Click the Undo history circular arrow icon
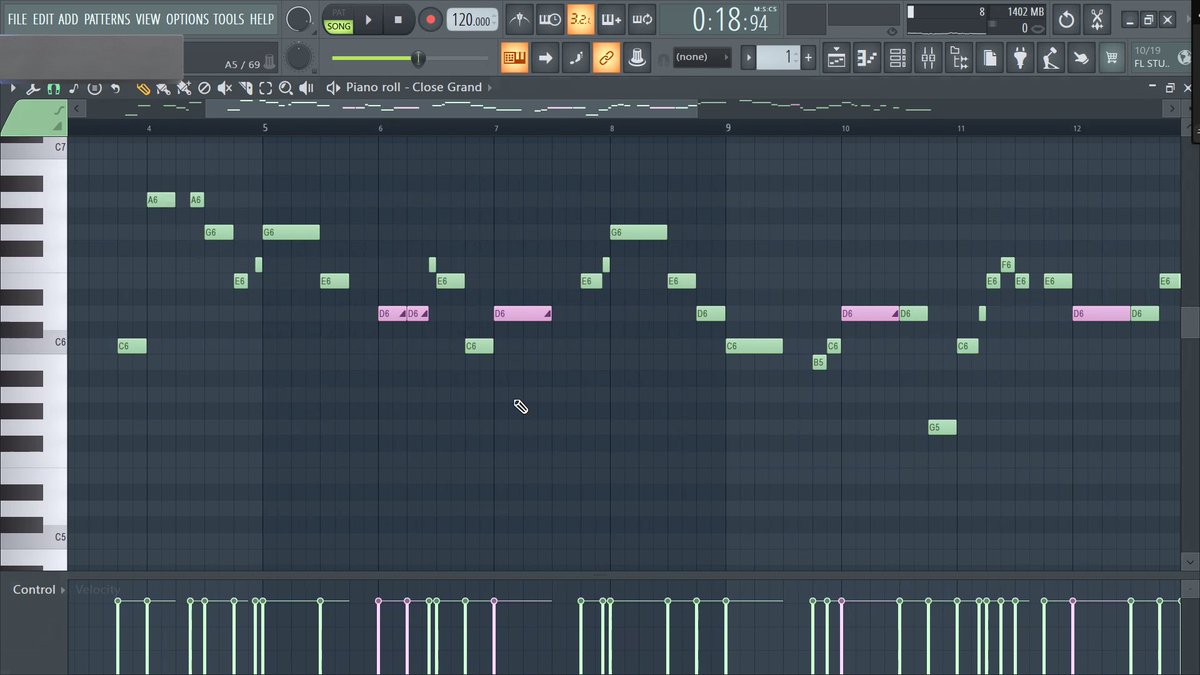 point(1067,19)
